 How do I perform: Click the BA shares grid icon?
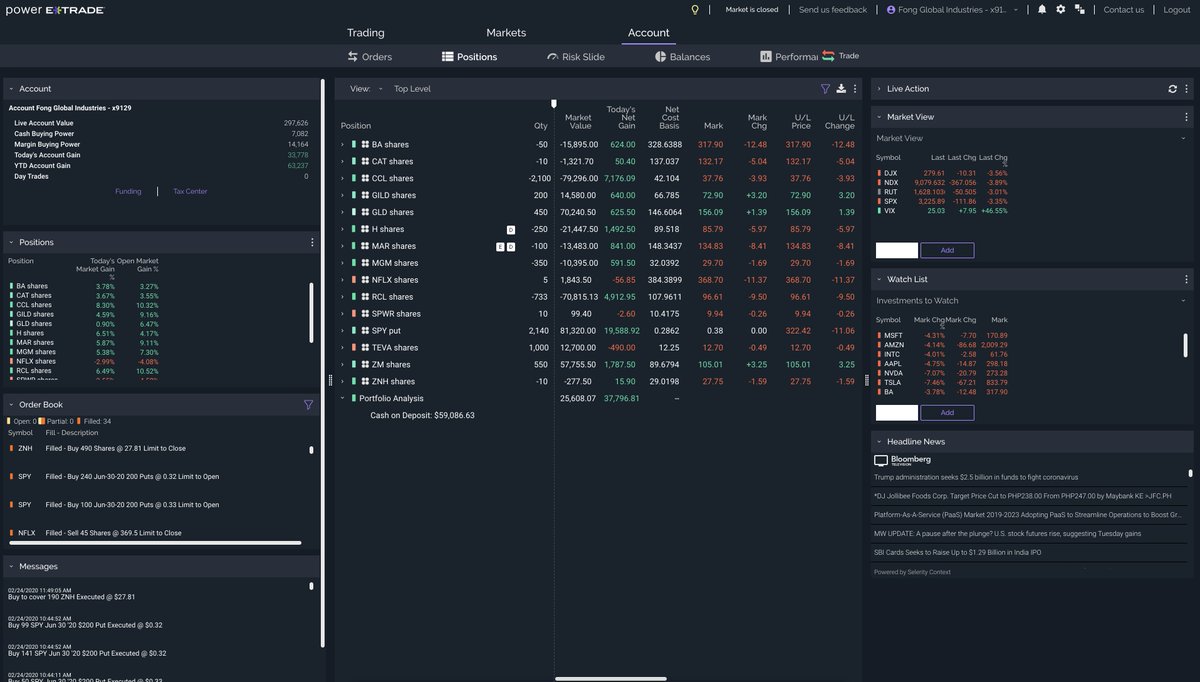365,144
